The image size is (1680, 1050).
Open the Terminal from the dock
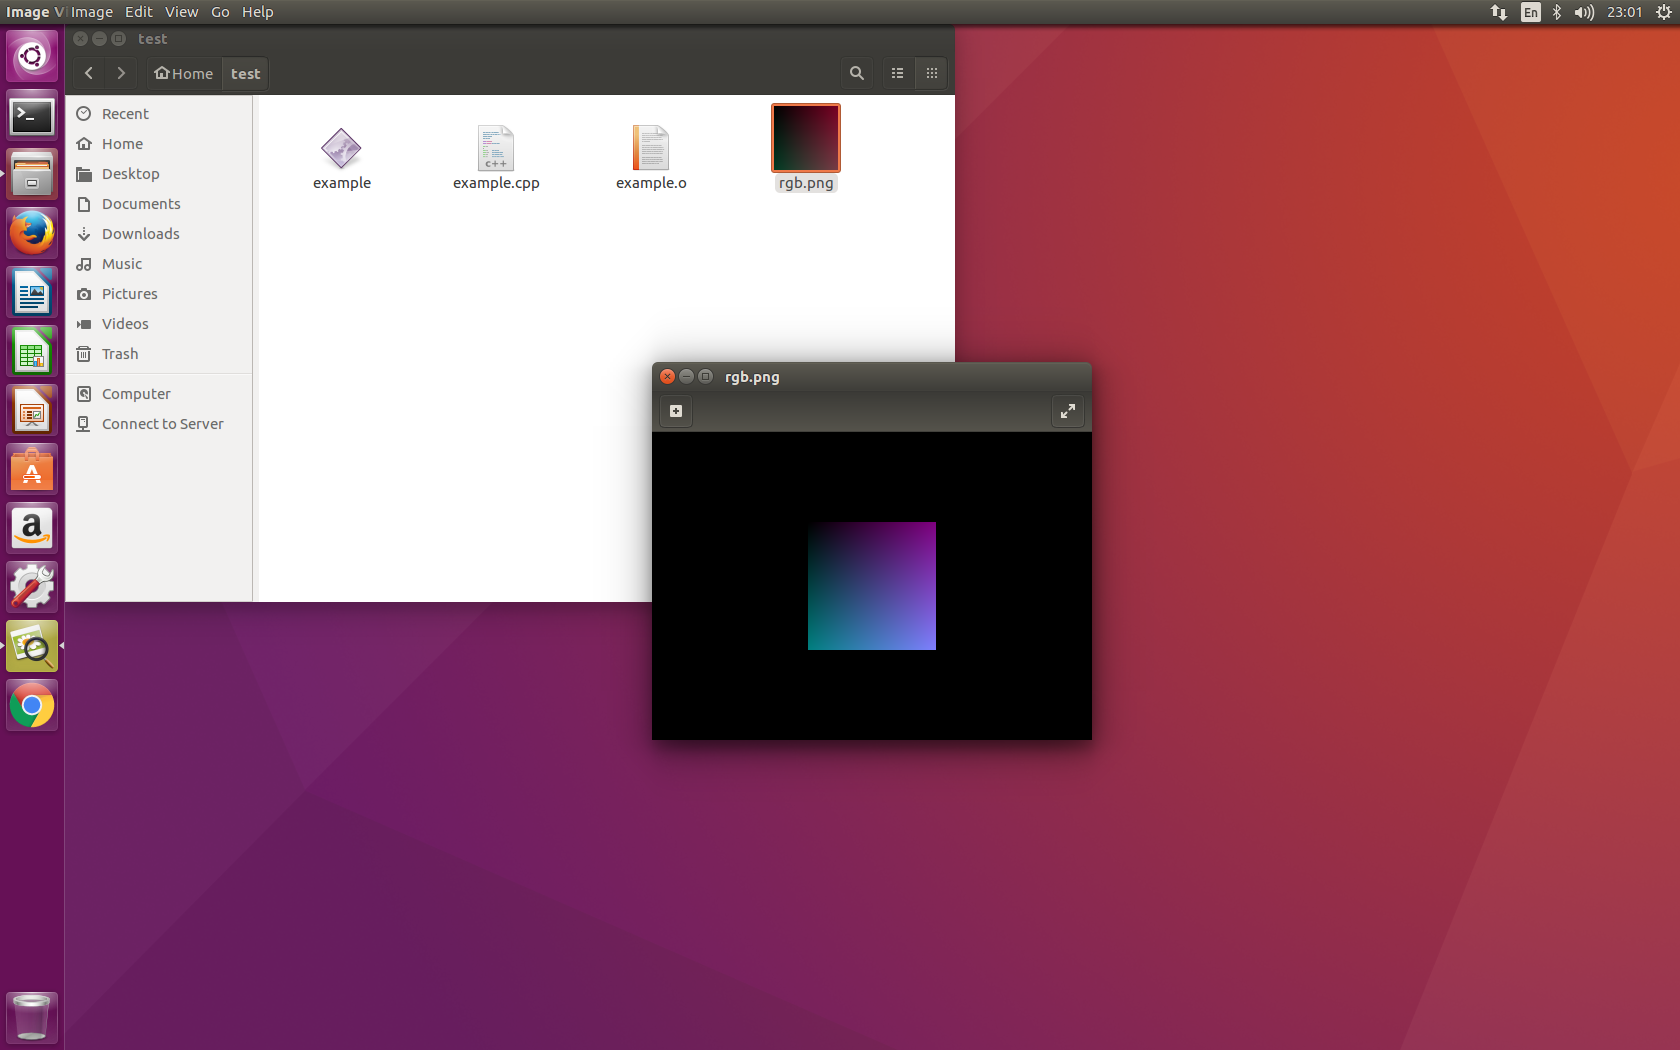32,115
